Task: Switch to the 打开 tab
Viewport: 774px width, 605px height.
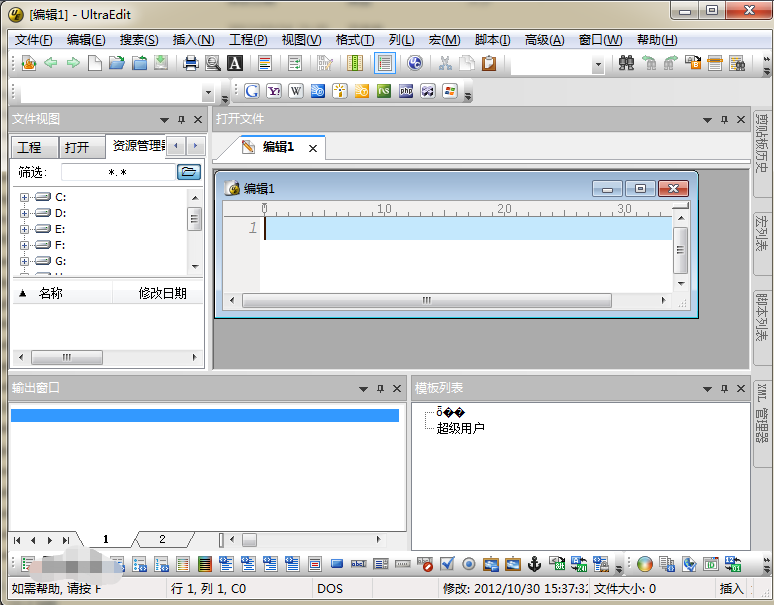Action: [81, 147]
